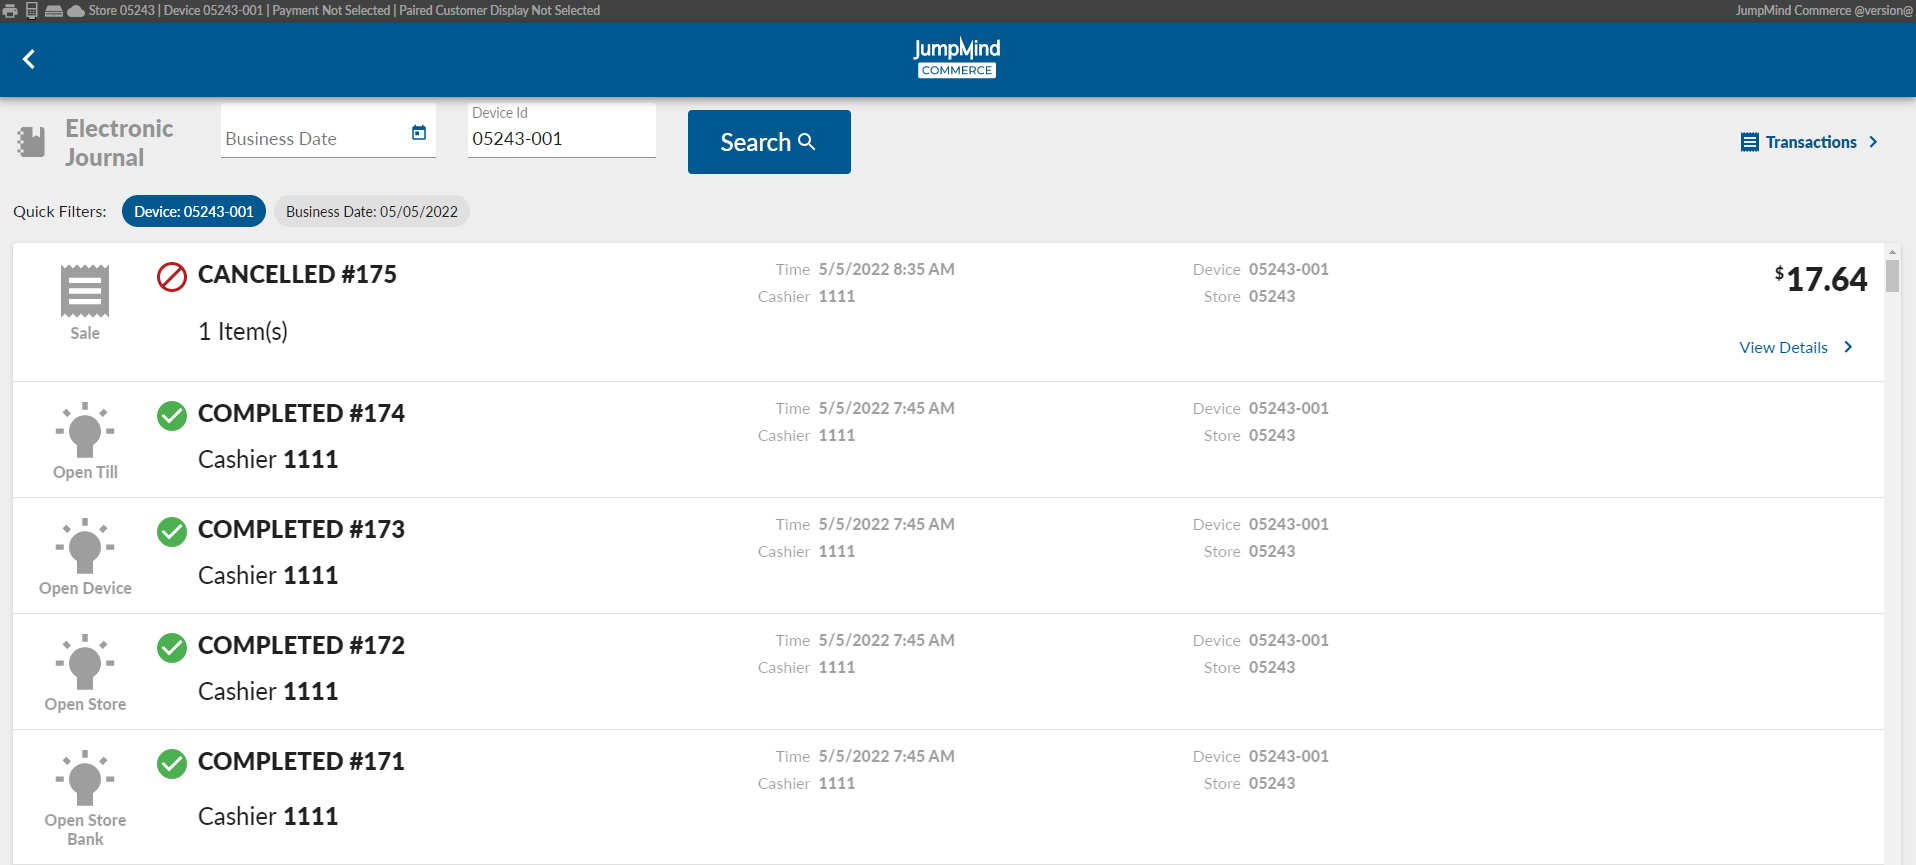This screenshot has width=1916, height=865.
Task: Open the COMPLETED #171 Open Store Bank entry
Action: click(x=301, y=762)
